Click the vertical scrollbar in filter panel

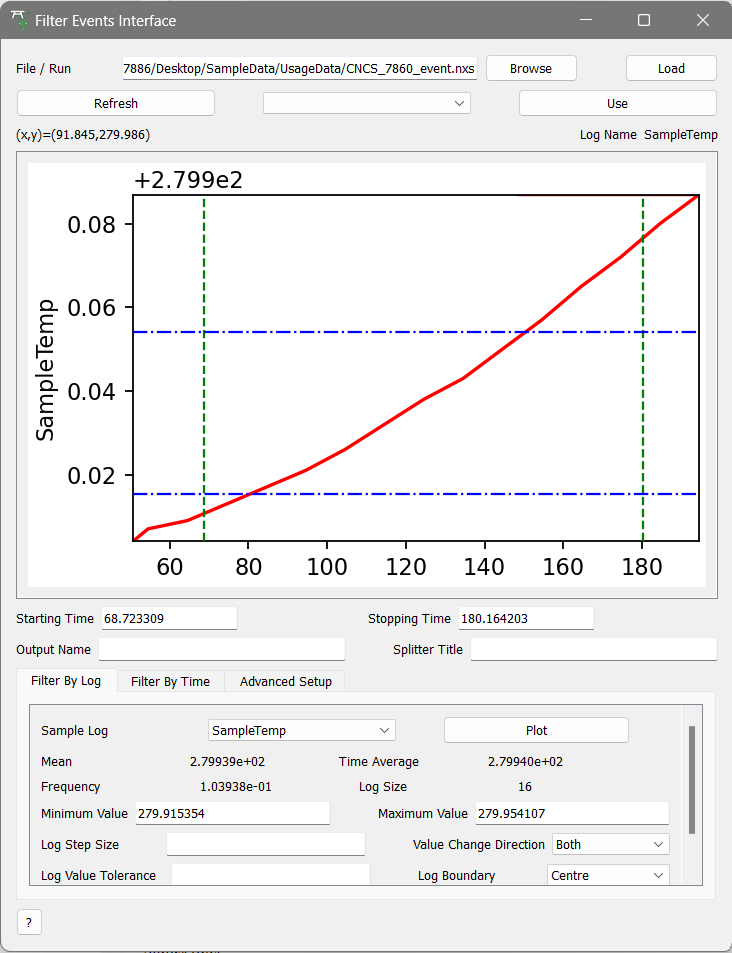coord(691,780)
